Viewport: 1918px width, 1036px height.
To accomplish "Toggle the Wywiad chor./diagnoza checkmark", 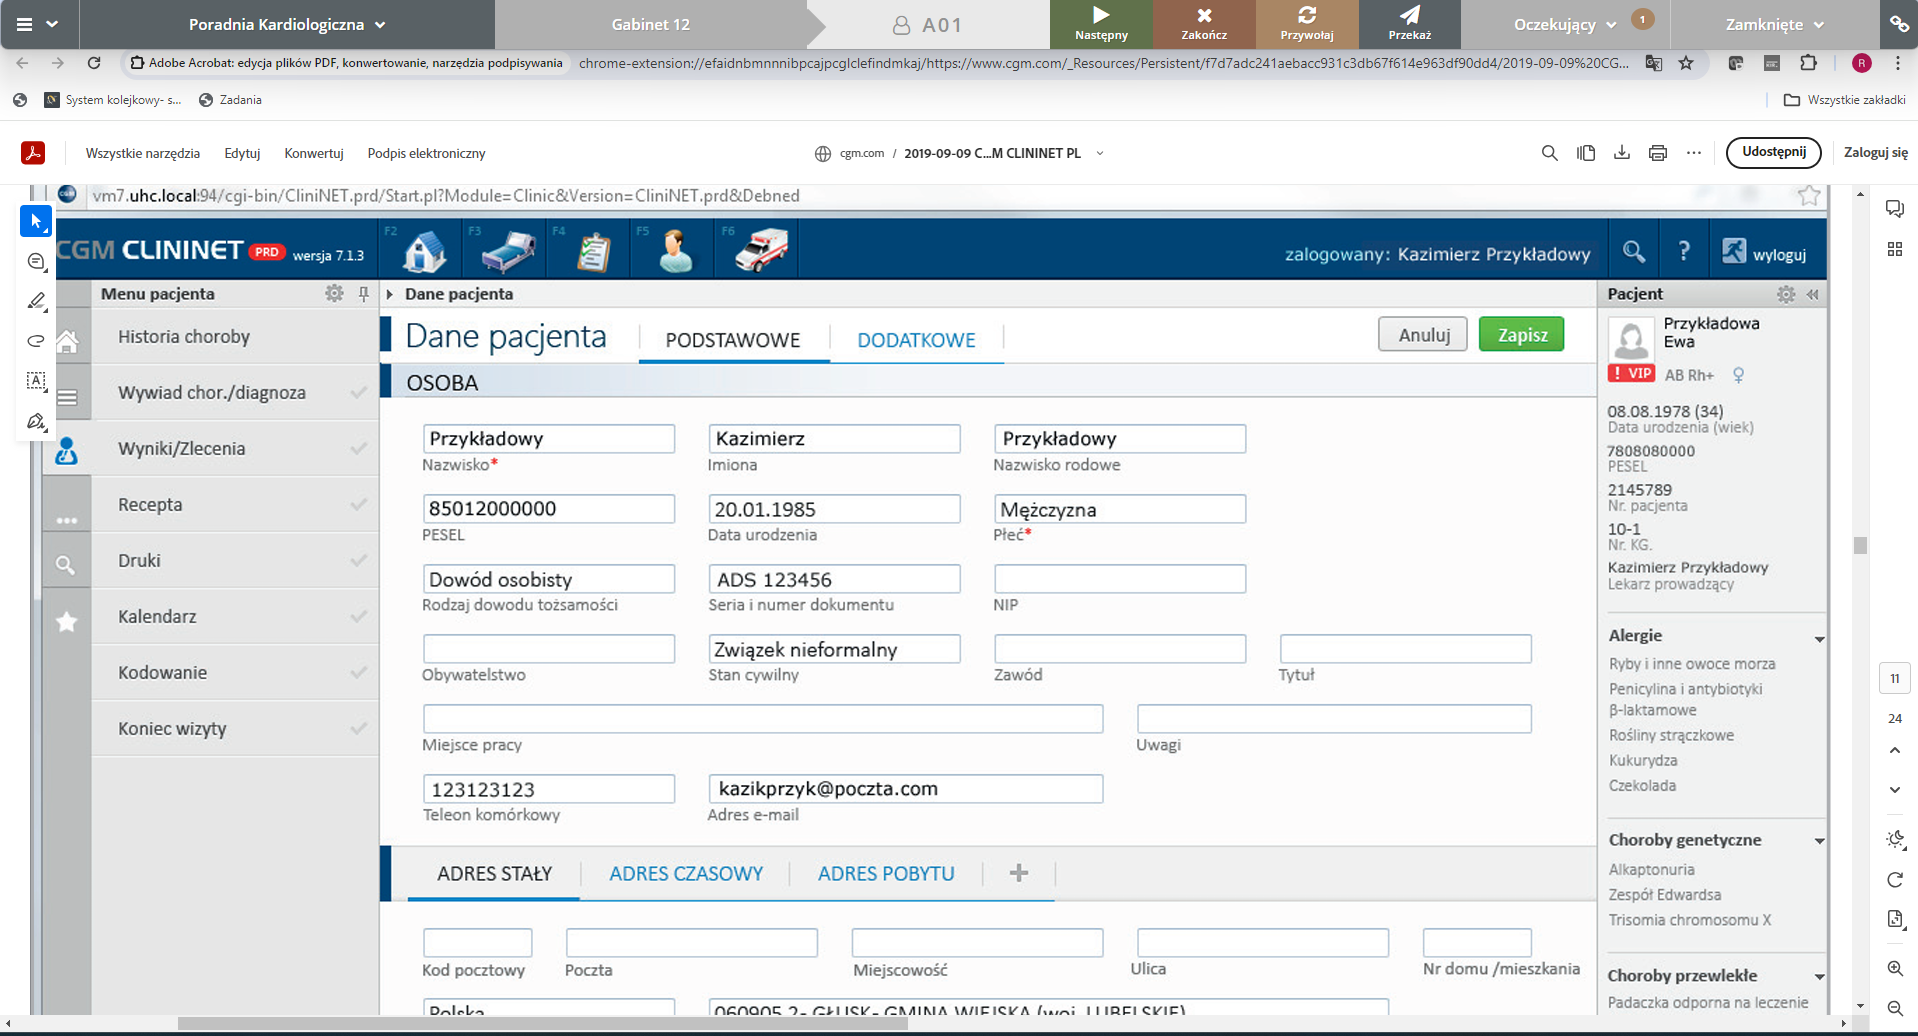I will 358,393.
